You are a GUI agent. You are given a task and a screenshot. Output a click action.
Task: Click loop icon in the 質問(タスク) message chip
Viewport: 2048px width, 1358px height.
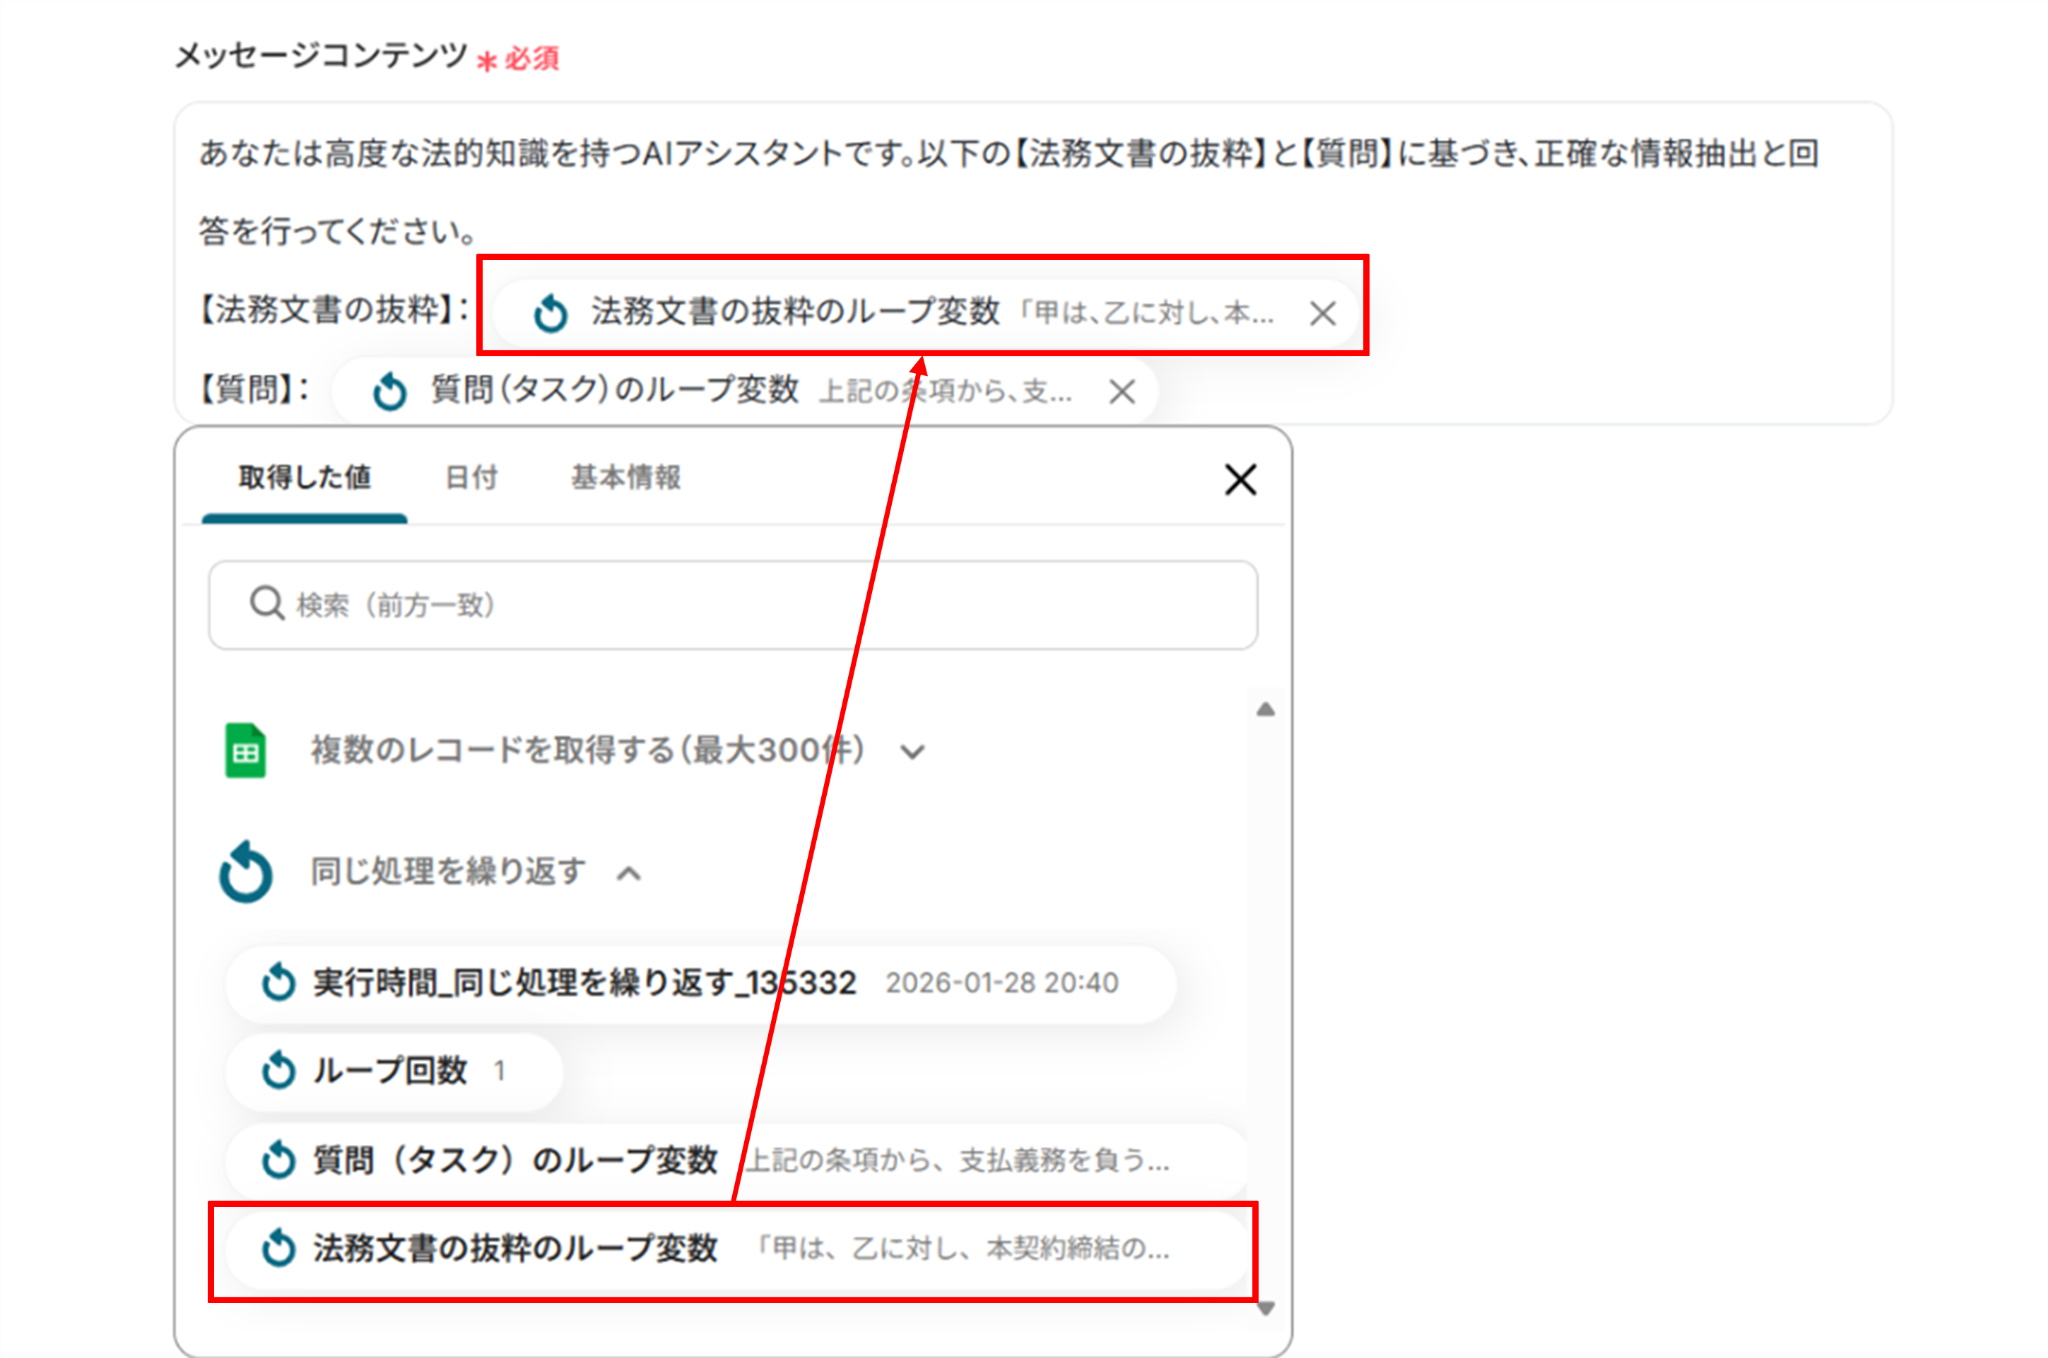(x=389, y=391)
